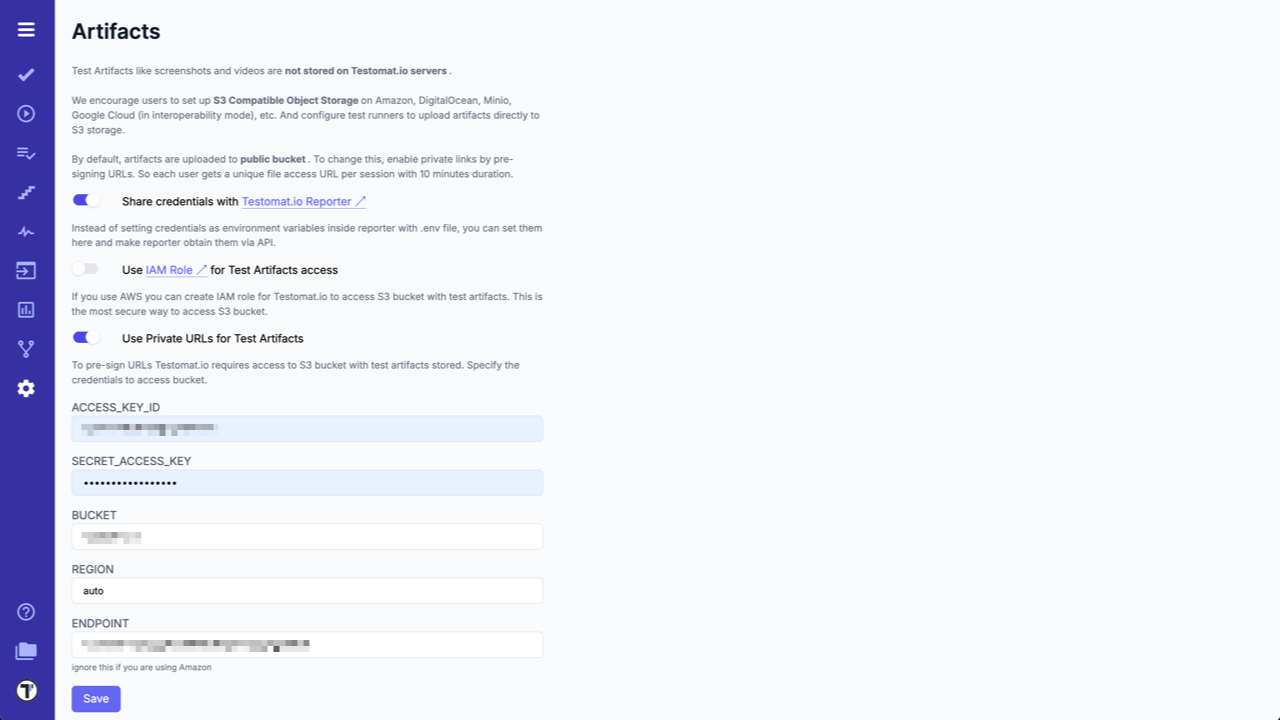
Task: Turn off Use Private URLs toggle
Action: [x=86, y=338]
